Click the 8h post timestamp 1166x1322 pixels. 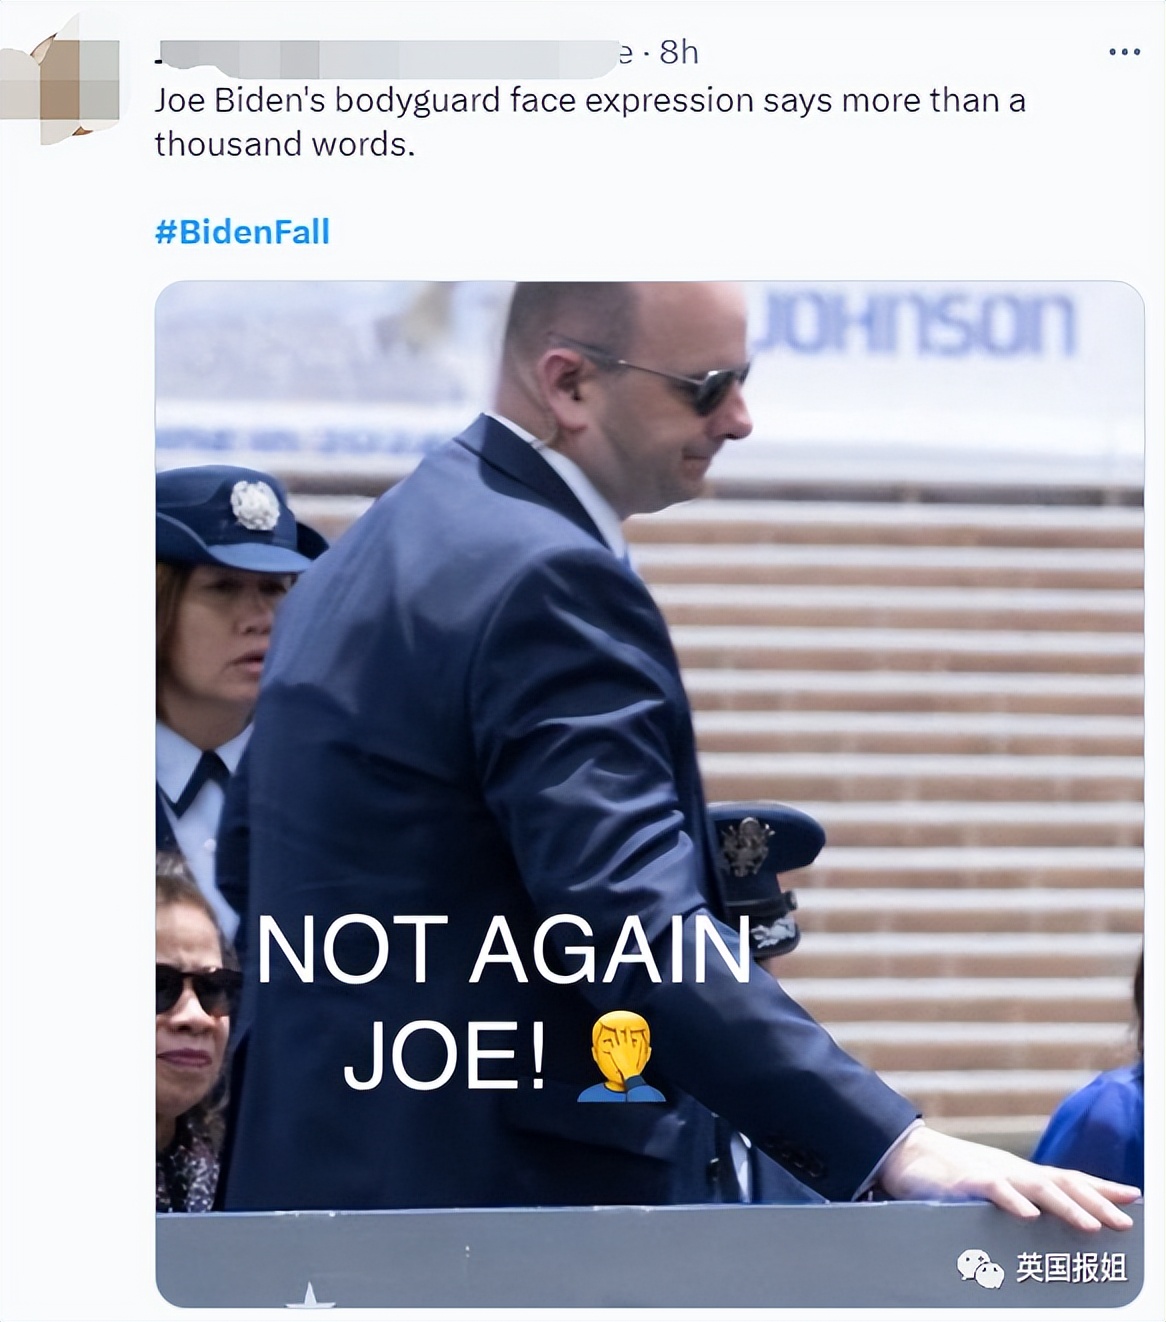tap(679, 52)
